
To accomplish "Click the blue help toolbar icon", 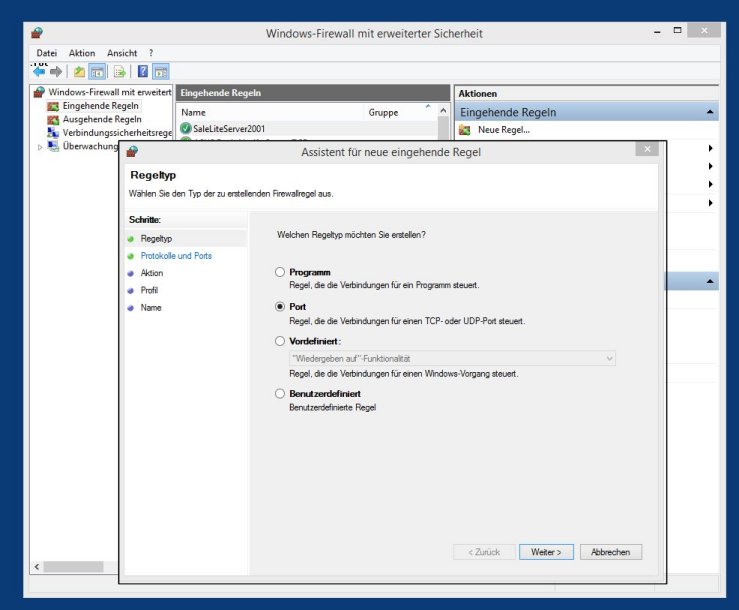I will pos(143,71).
